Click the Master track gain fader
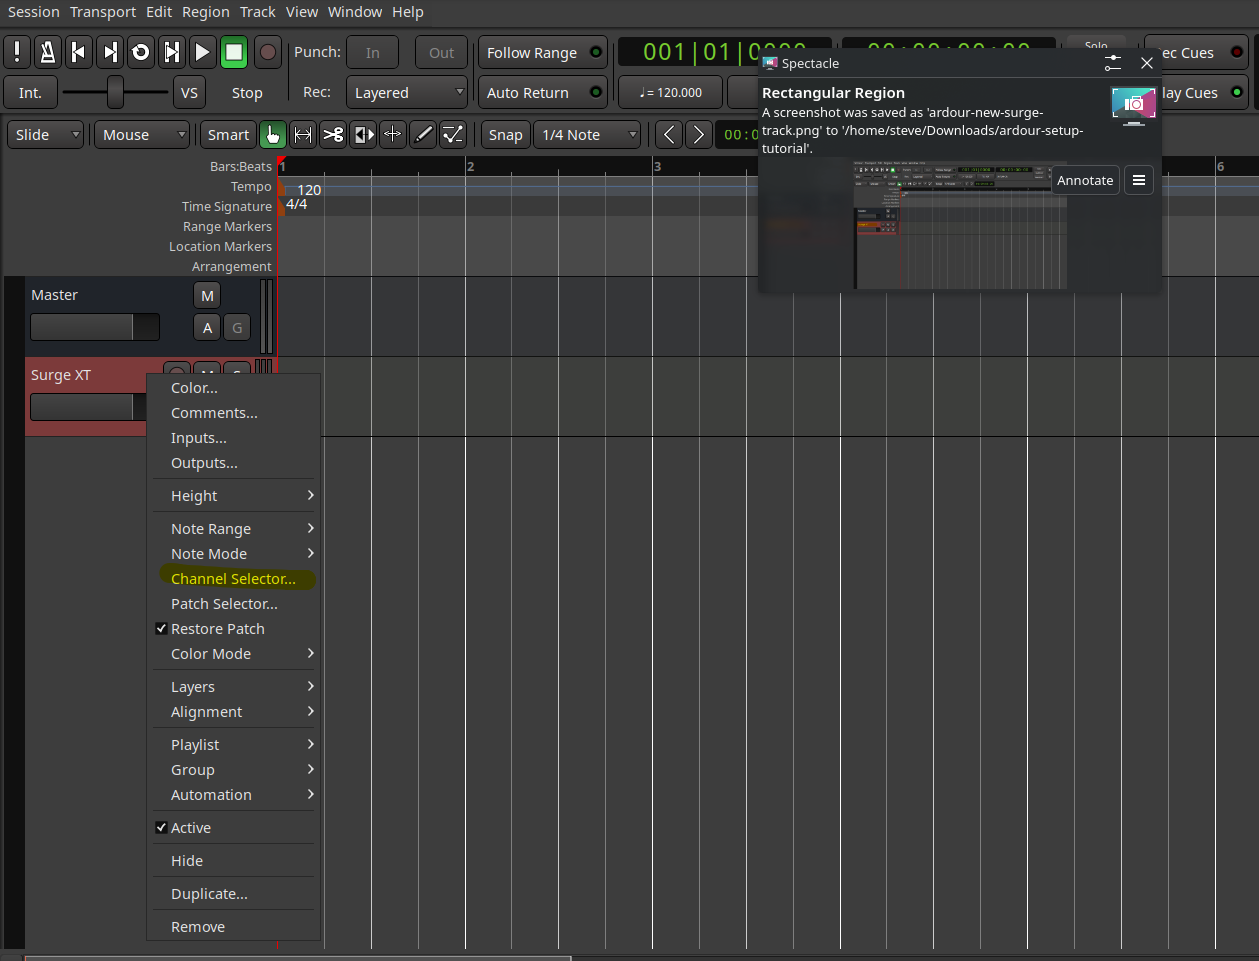The width and height of the screenshot is (1259, 961). (95, 327)
